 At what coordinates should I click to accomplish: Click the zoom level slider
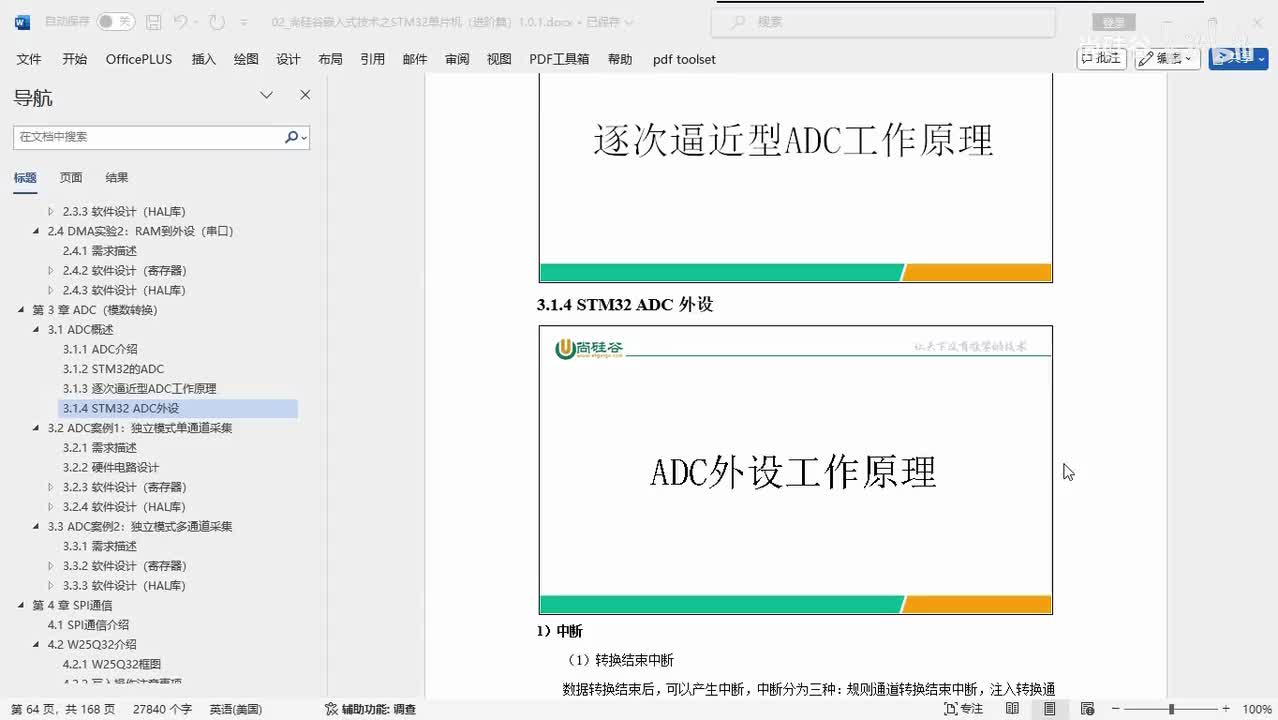(1171, 709)
